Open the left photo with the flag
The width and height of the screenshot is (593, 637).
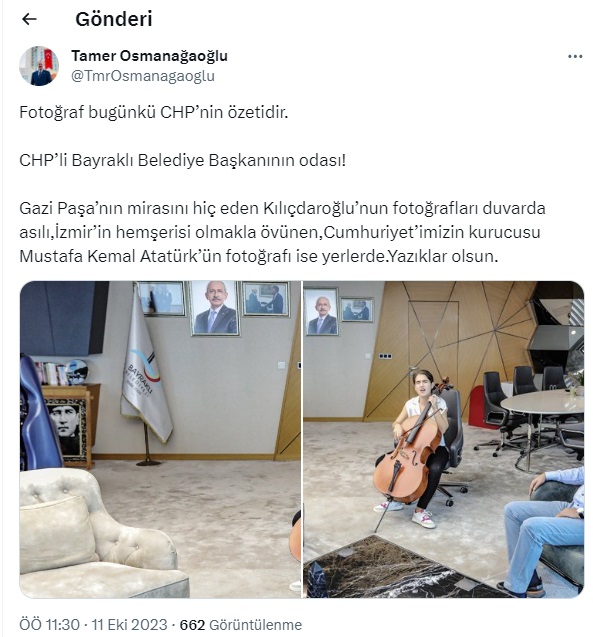pyautogui.click(x=160, y=439)
